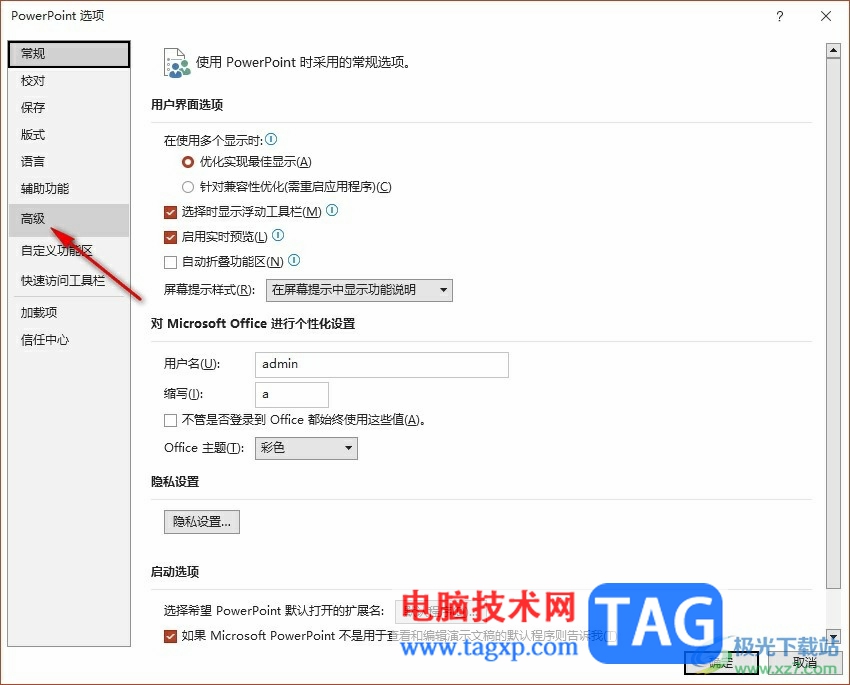Open 屏幕提示样式 dropdown
This screenshot has height=685, width=850.
click(359, 290)
